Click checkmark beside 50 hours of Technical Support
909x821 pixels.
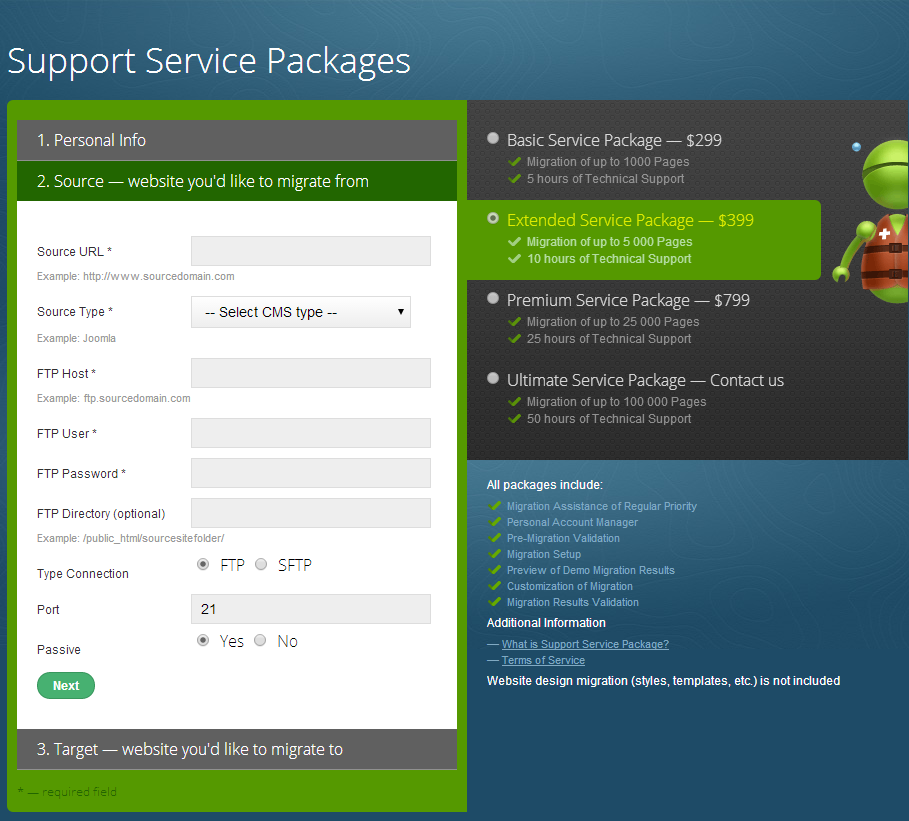pos(514,419)
